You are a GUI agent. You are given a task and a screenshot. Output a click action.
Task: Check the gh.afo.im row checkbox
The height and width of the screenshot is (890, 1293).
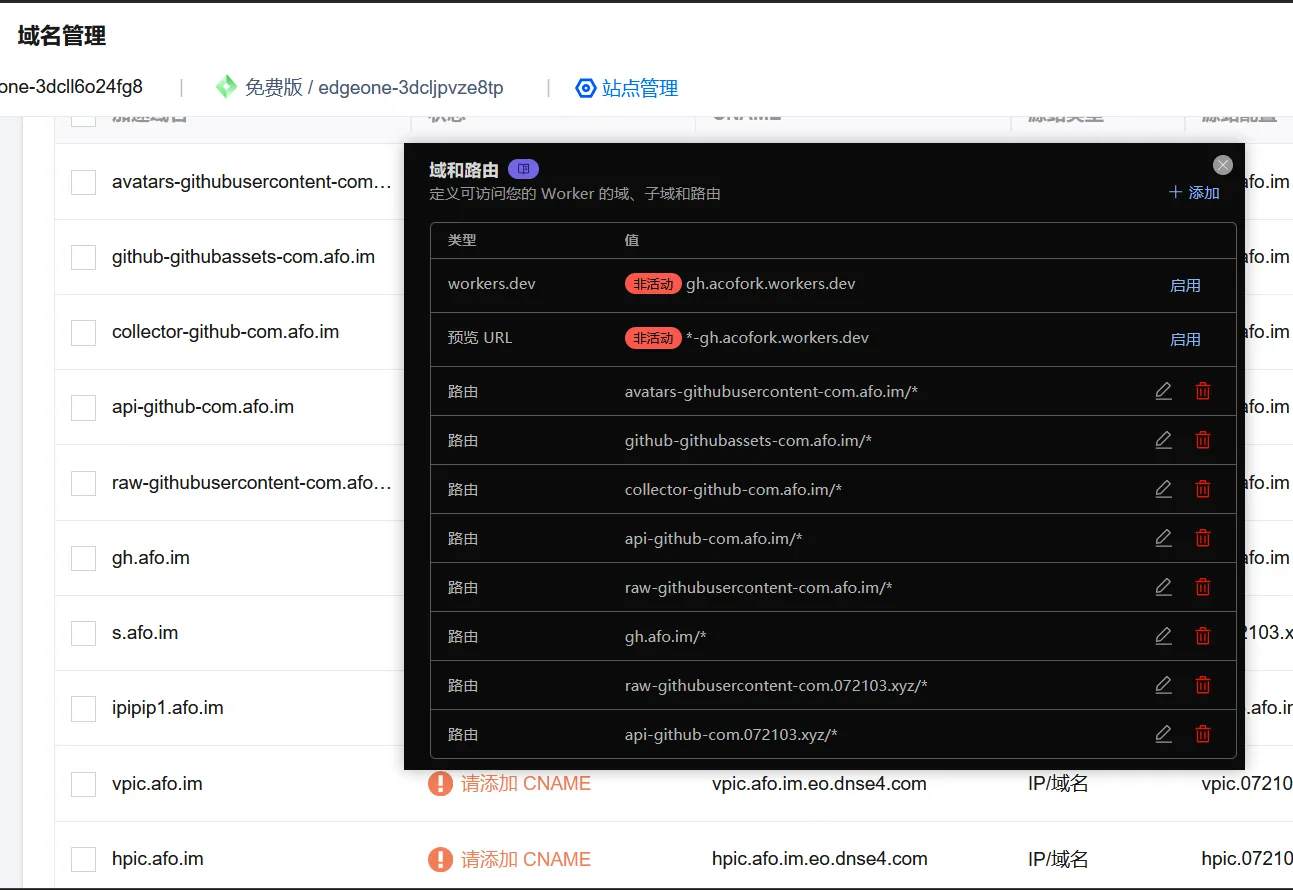click(83, 558)
